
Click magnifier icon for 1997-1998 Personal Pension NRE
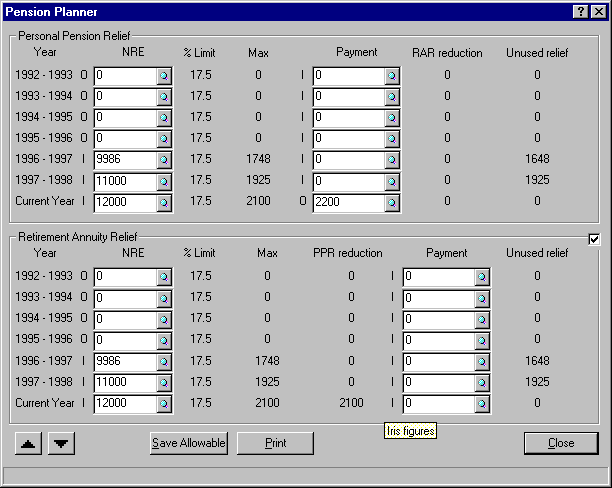(164, 182)
